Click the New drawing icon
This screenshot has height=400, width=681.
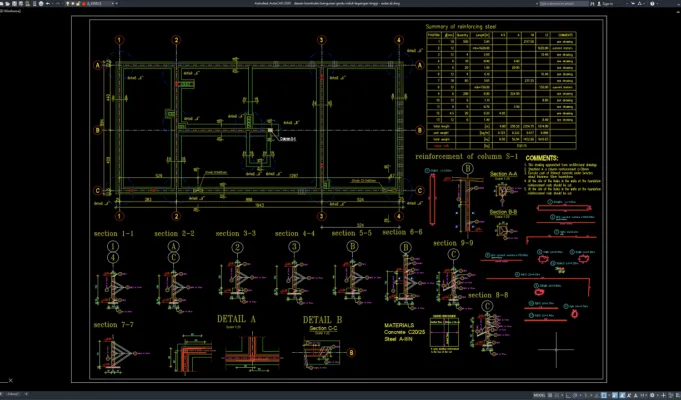point(1,3)
